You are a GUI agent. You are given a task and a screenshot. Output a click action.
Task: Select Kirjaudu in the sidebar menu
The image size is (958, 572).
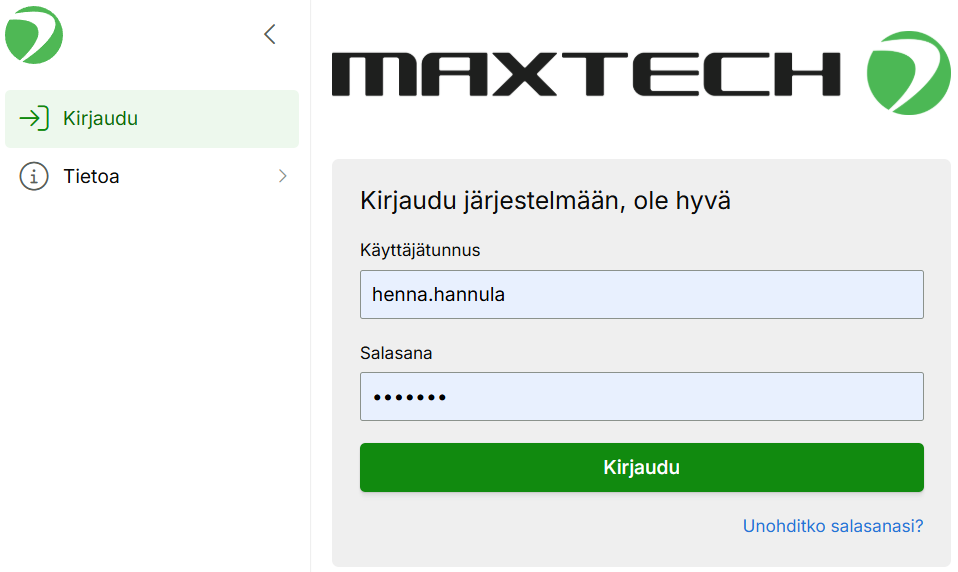click(152, 119)
